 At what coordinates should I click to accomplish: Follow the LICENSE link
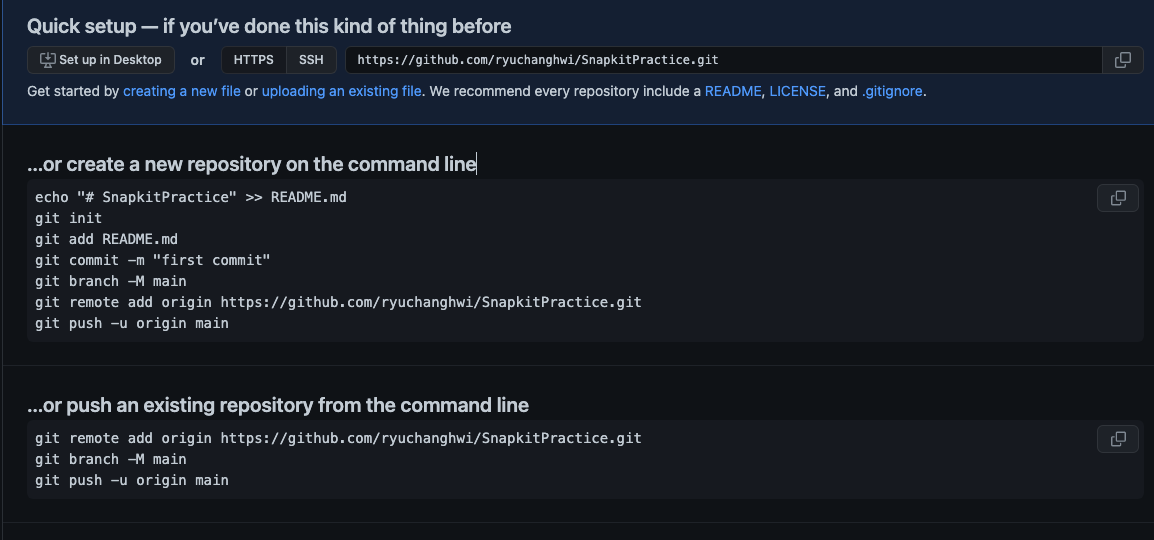(x=797, y=91)
